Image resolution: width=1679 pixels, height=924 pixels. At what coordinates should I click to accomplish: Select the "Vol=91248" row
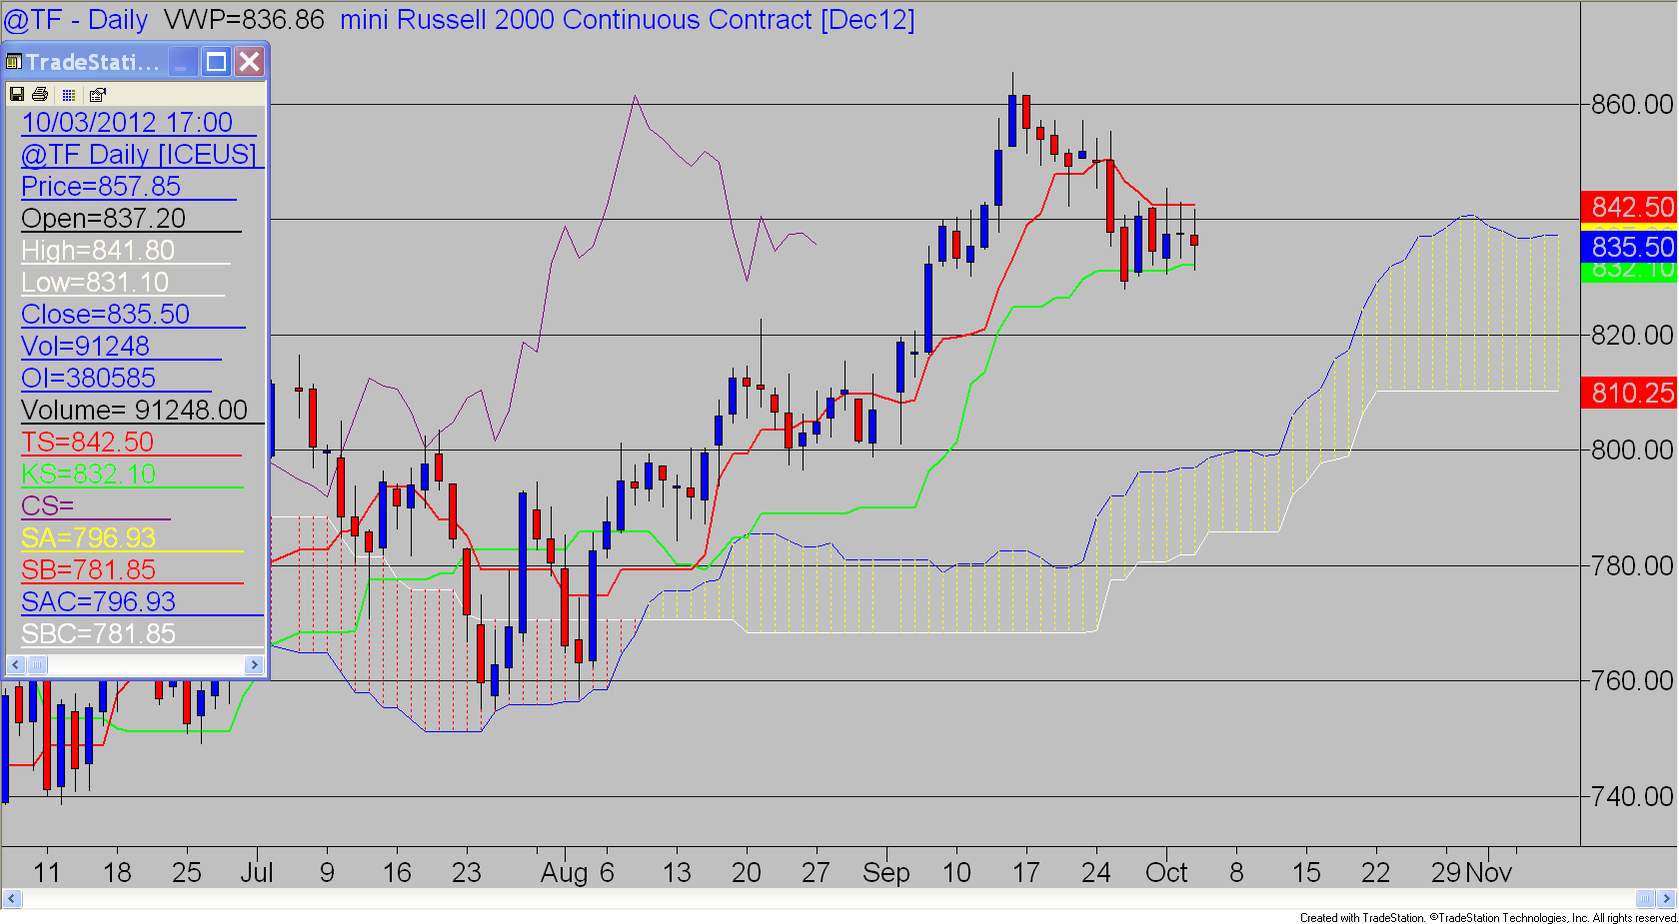121,346
